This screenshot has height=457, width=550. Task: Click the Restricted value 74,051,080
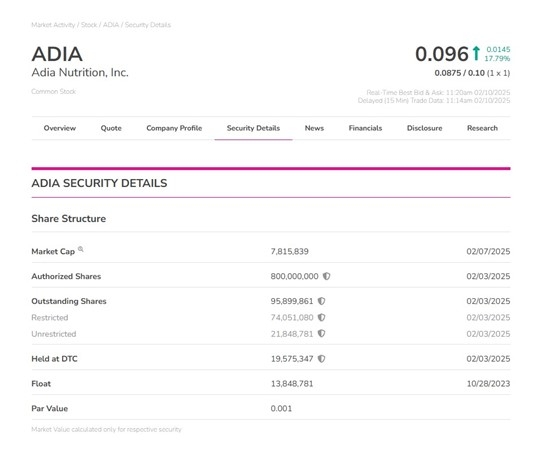(x=292, y=317)
